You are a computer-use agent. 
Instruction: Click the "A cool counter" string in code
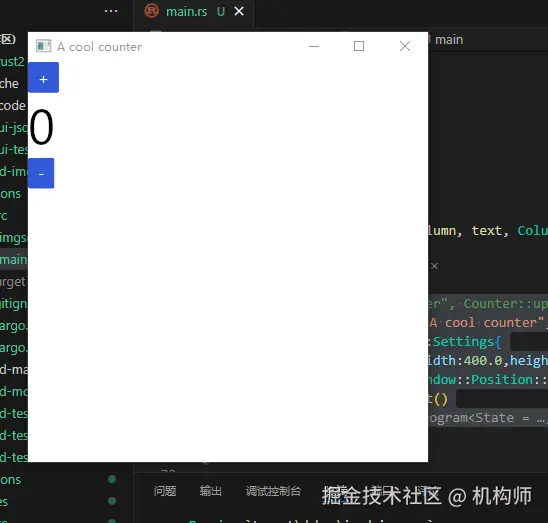[x=486, y=323]
